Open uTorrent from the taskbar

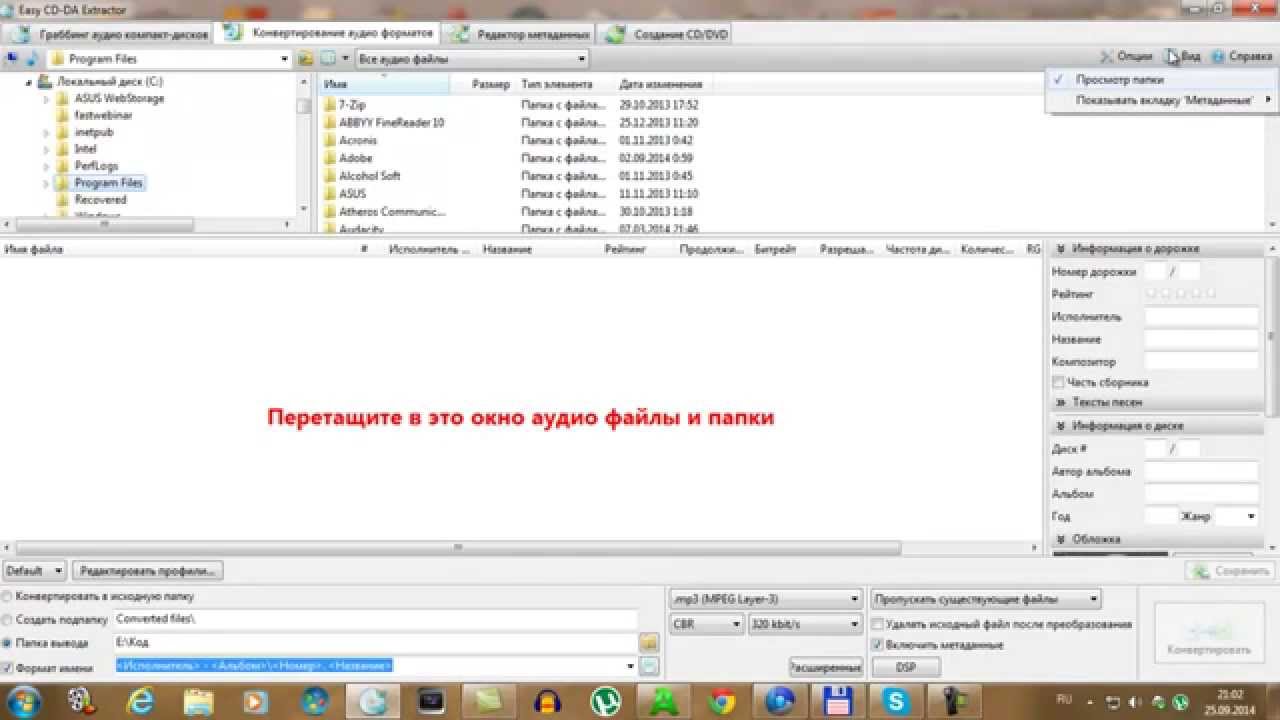(x=604, y=700)
